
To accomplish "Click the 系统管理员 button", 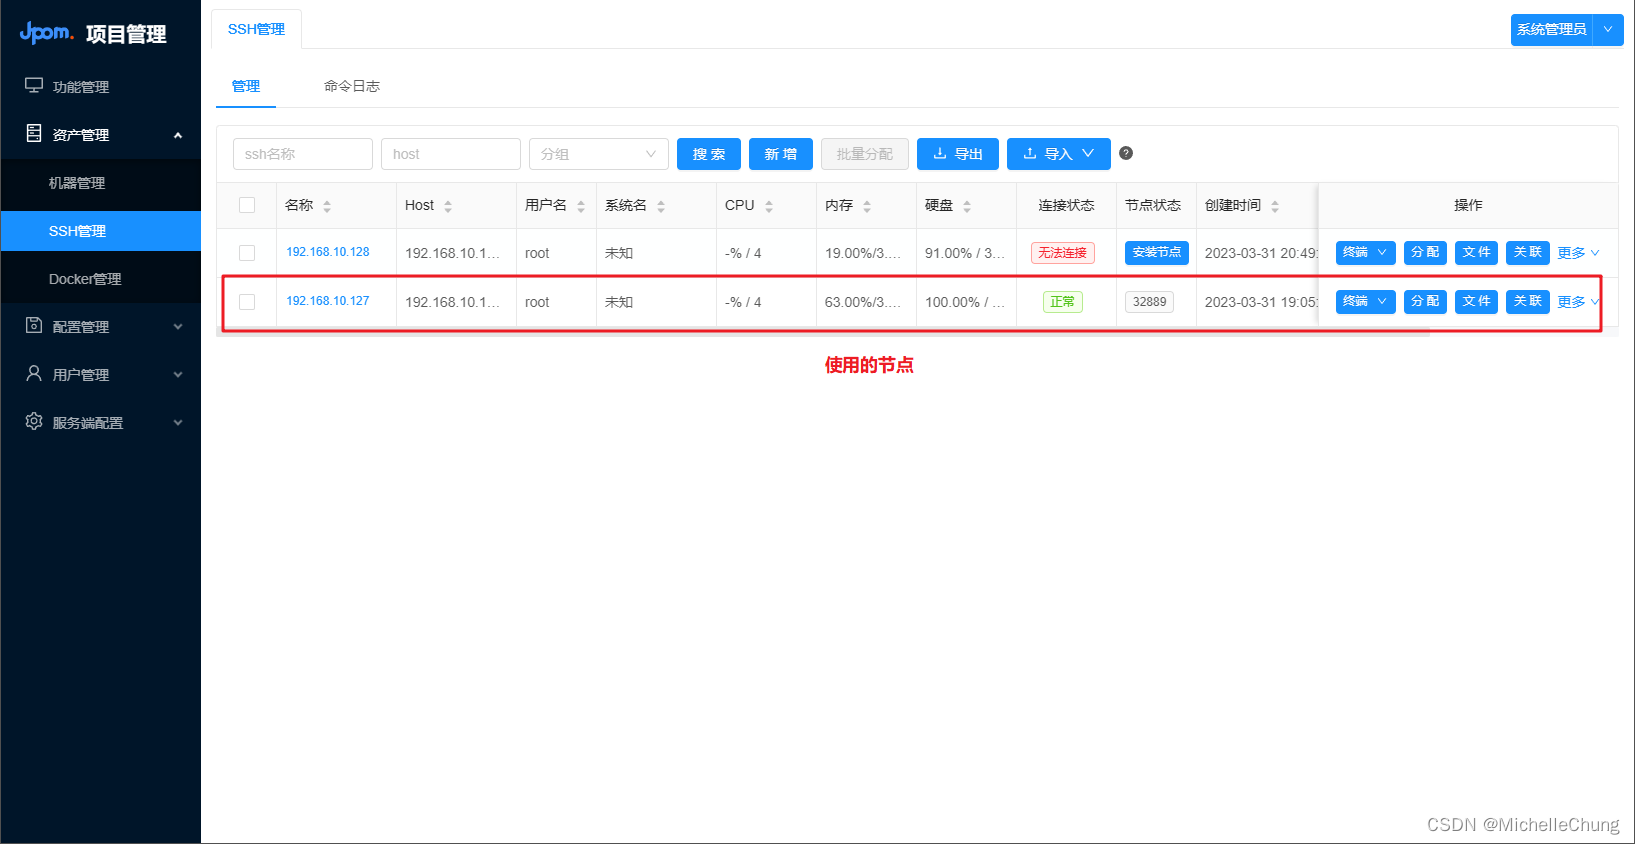I will click(x=1552, y=29).
